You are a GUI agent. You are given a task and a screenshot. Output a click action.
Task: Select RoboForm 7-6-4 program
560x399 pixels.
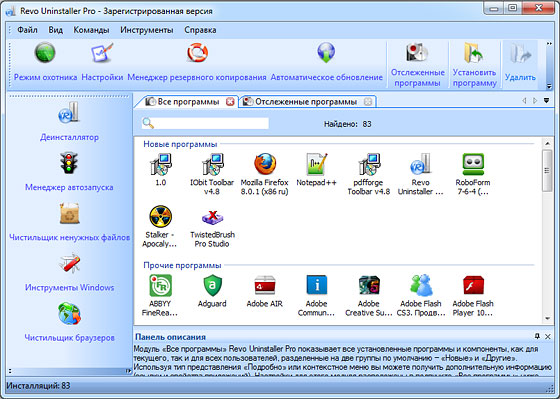473,174
